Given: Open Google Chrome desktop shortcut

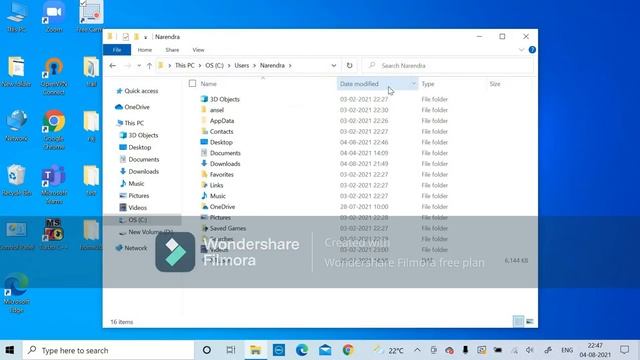Looking at the screenshot, I should (54, 130).
